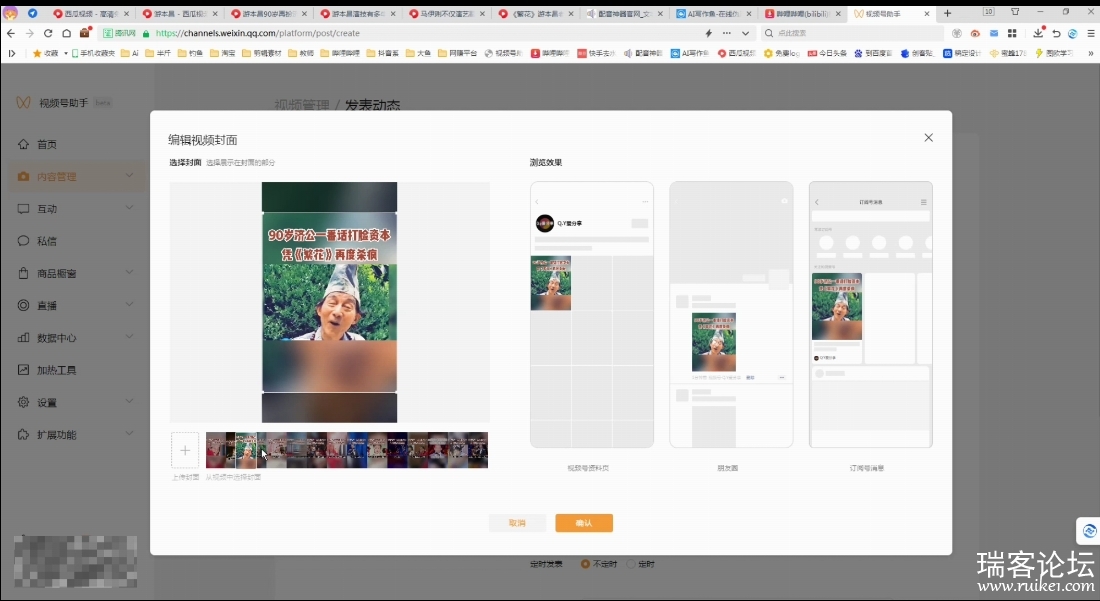Click the 取消 cancel button
This screenshot has height=601, width=1100.
[x=517, y=523]
